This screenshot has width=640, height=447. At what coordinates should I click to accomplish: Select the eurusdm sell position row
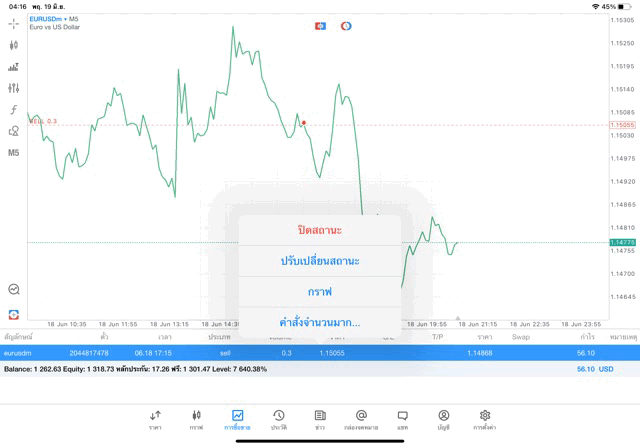[x=320, y=353]
